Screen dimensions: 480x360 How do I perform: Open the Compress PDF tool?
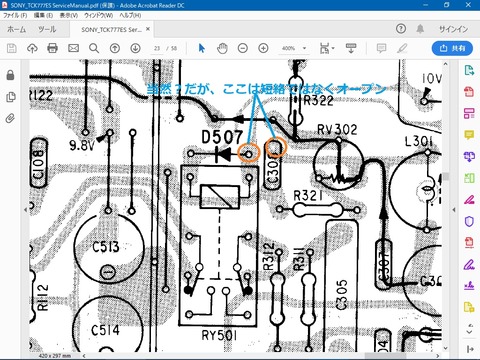click(x=469, y=243)
